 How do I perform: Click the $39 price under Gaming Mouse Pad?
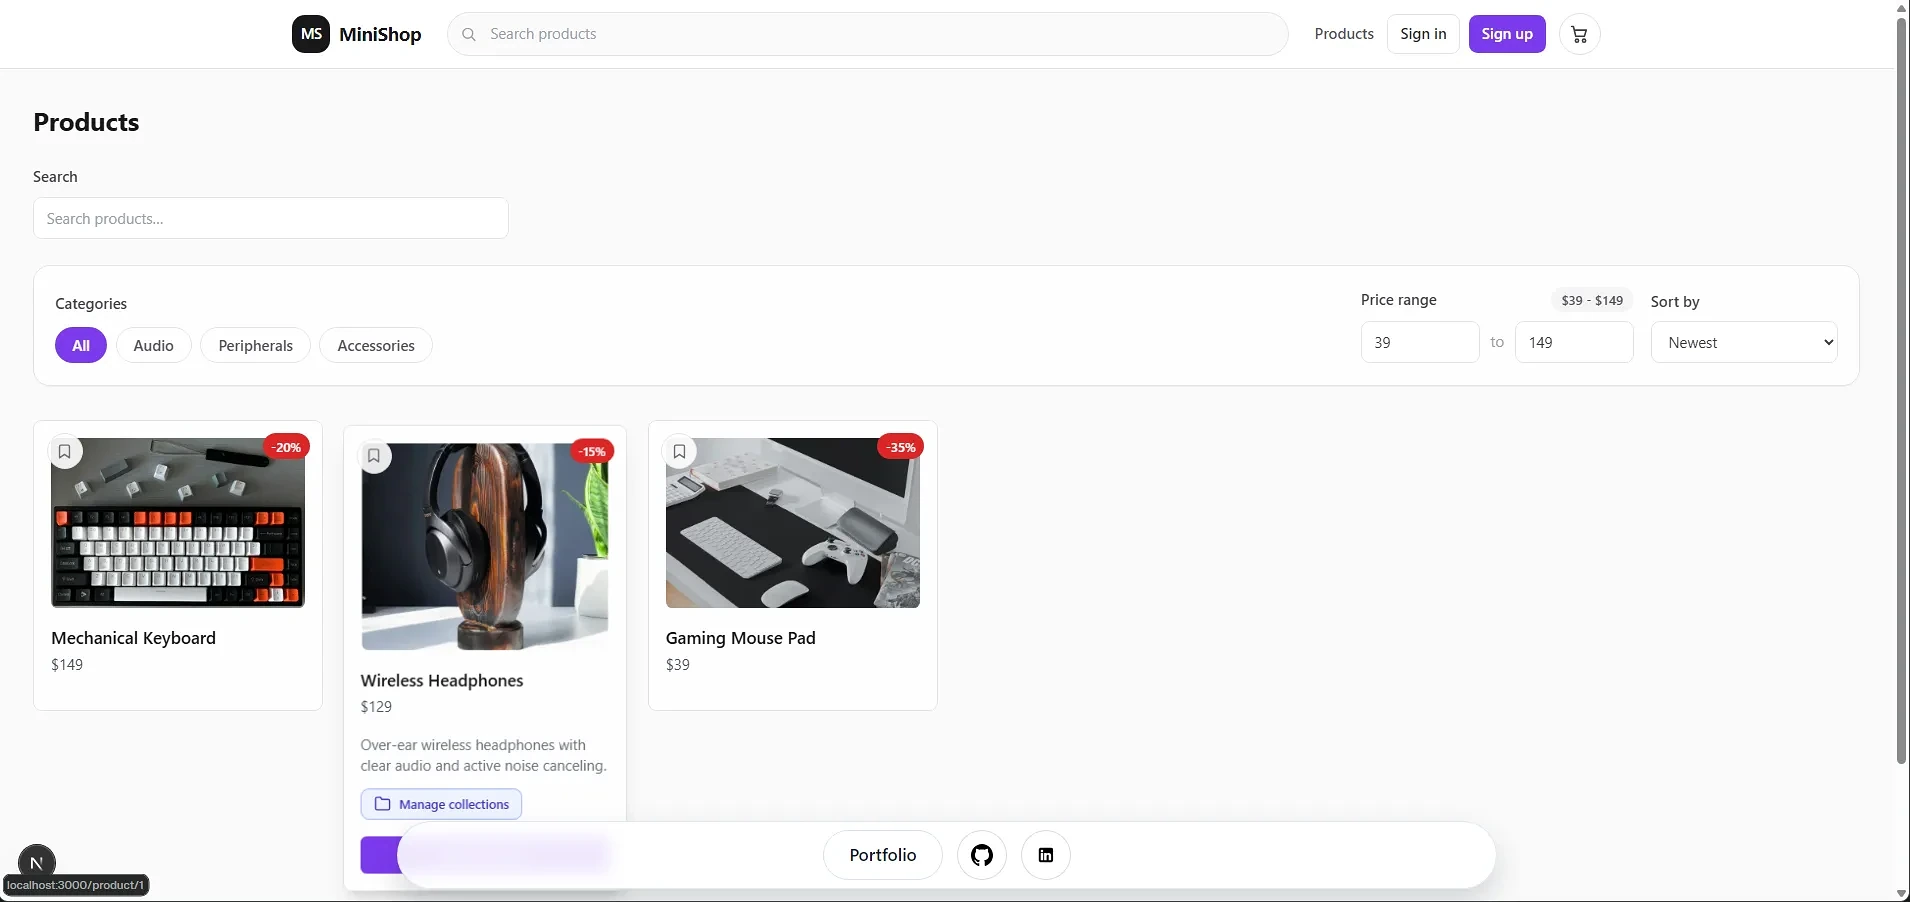tap(678, 664)
